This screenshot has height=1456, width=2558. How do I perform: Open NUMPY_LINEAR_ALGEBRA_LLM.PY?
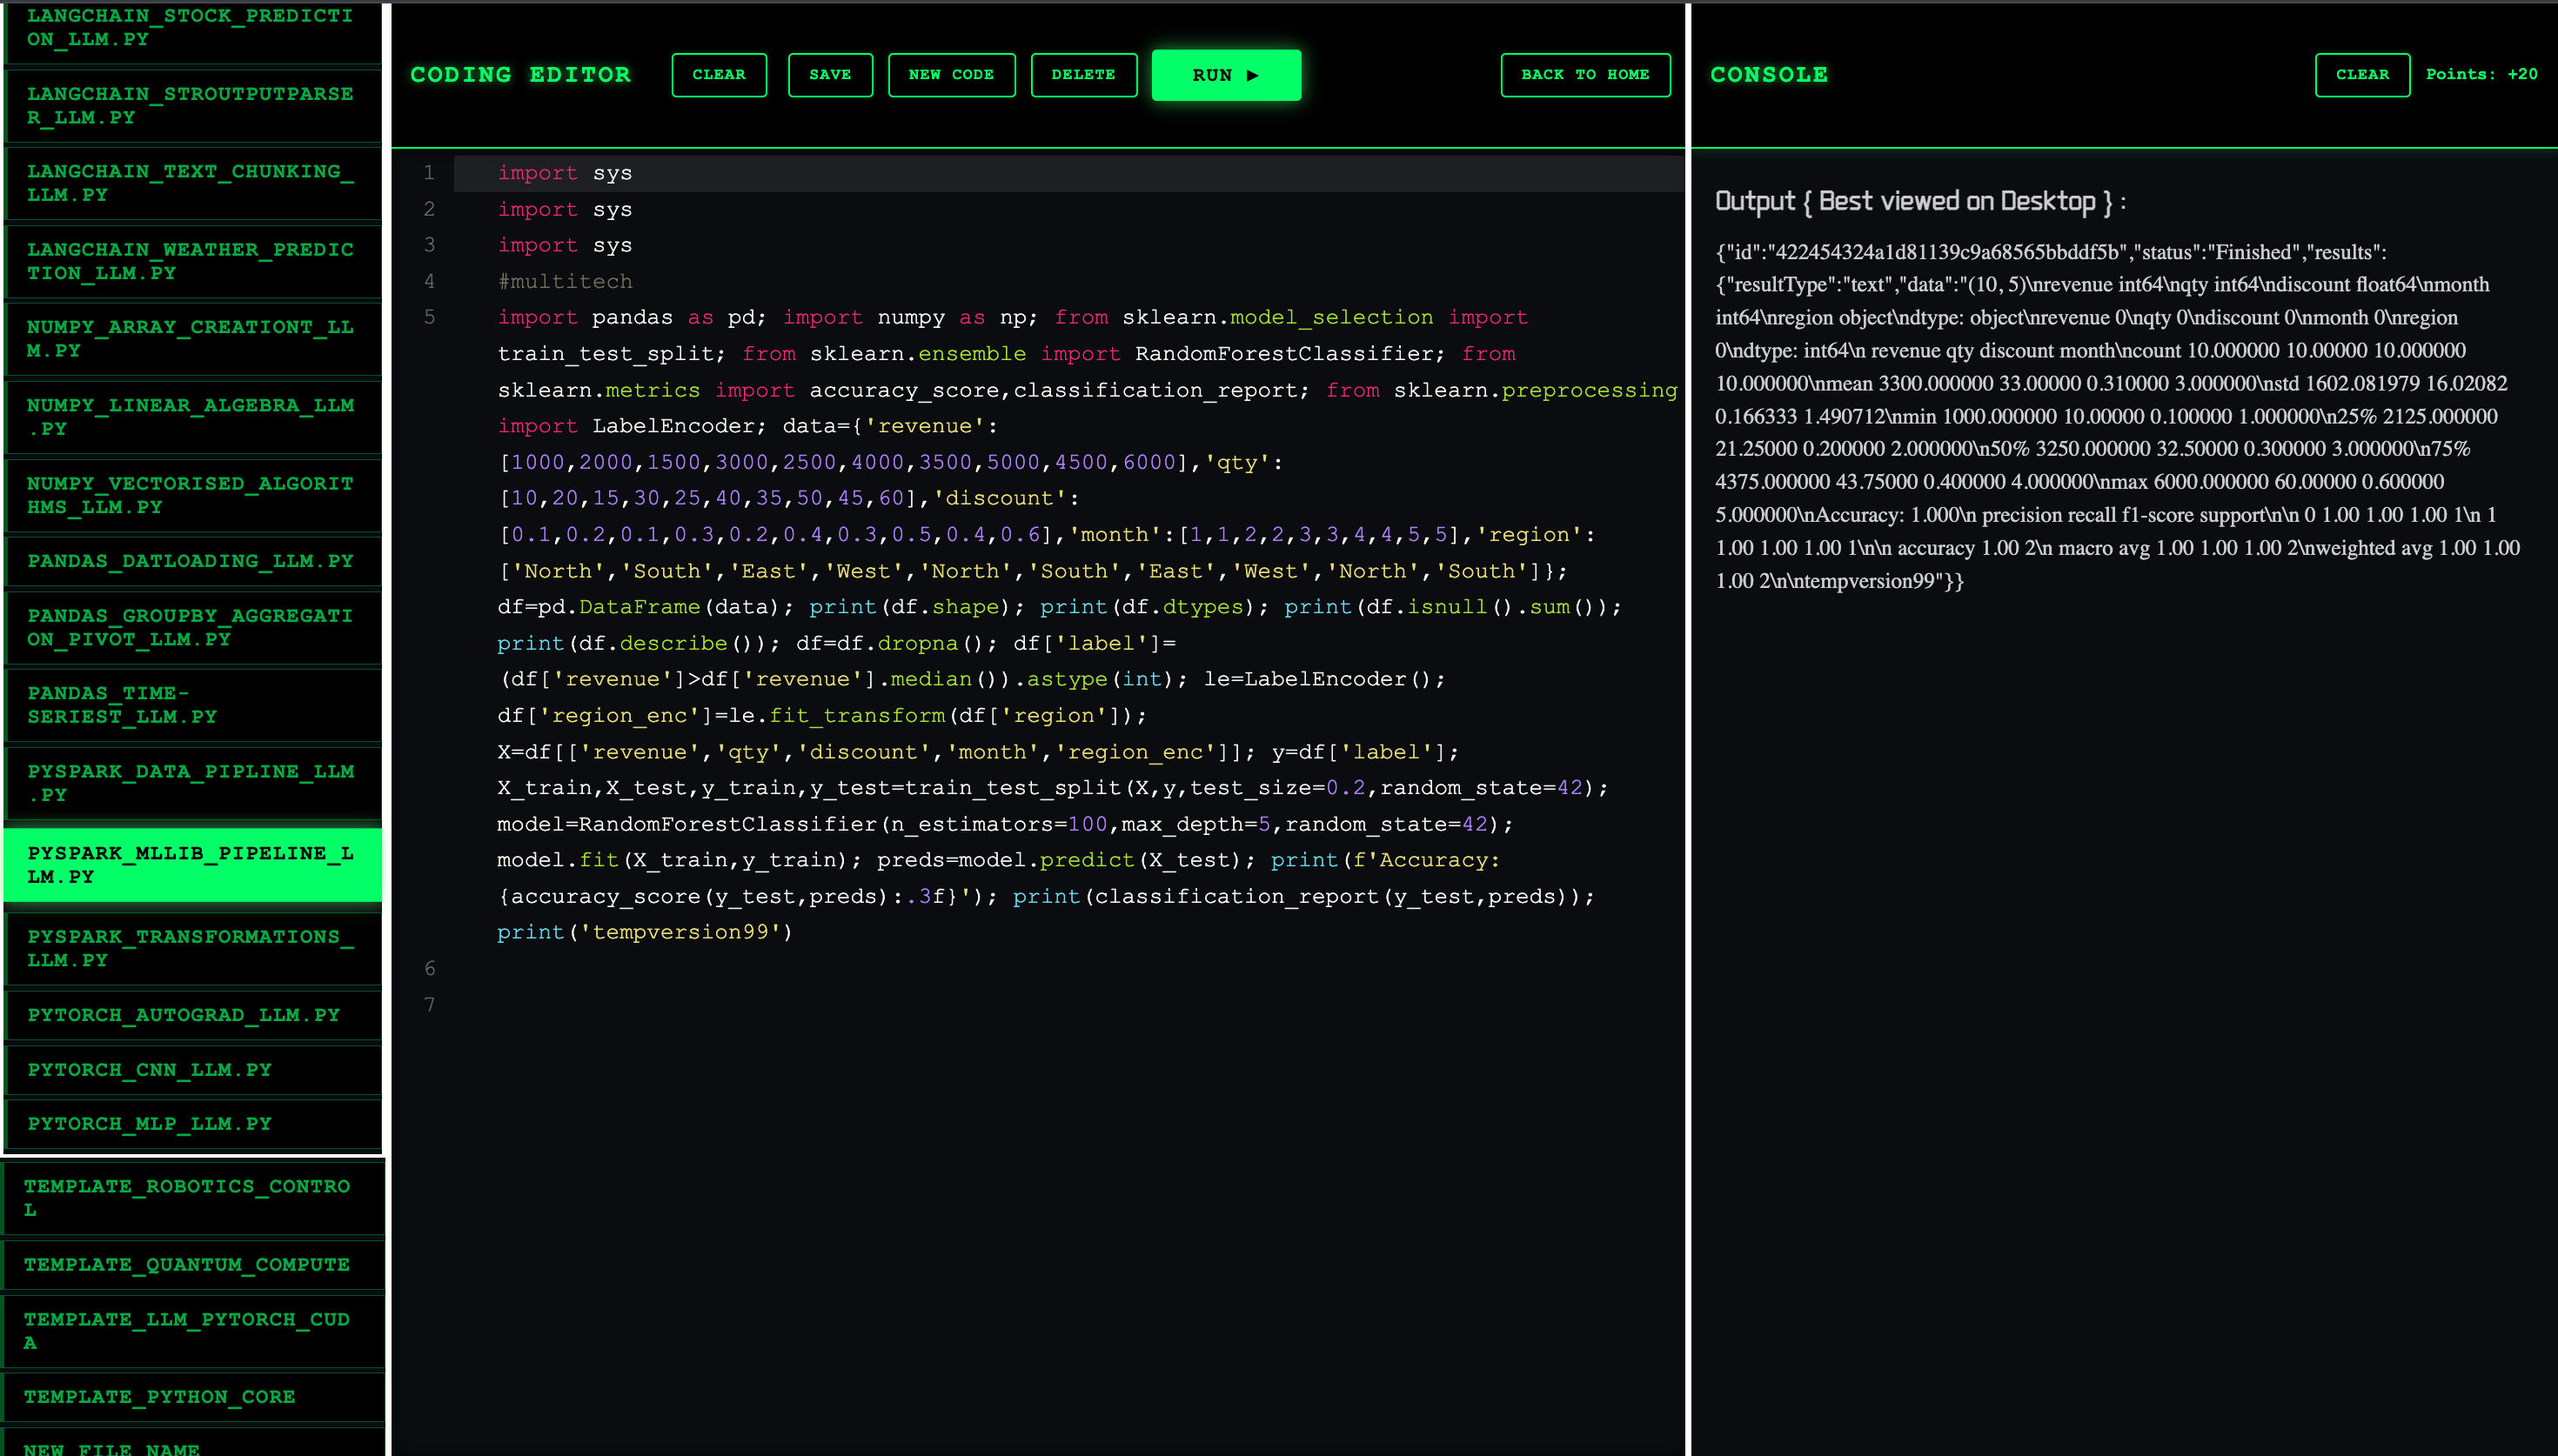193,418
